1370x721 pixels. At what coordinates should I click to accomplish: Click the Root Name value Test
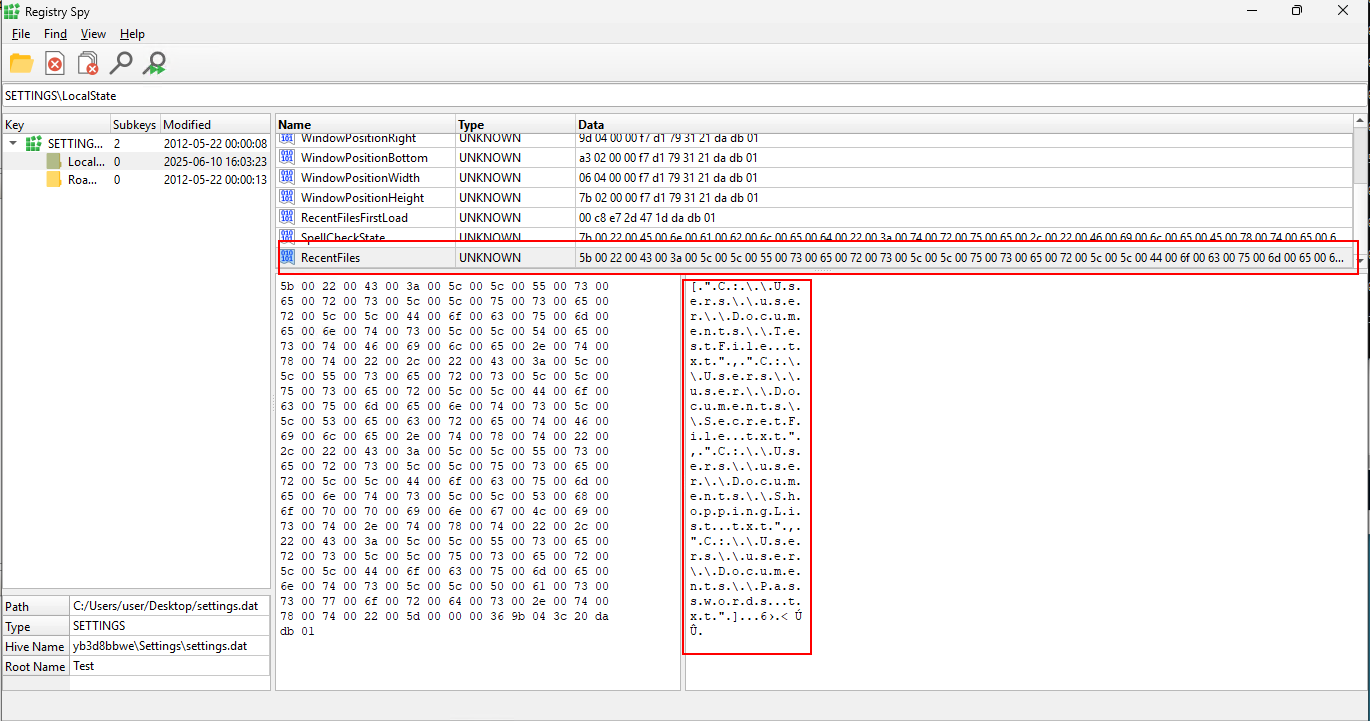(84, 666)
